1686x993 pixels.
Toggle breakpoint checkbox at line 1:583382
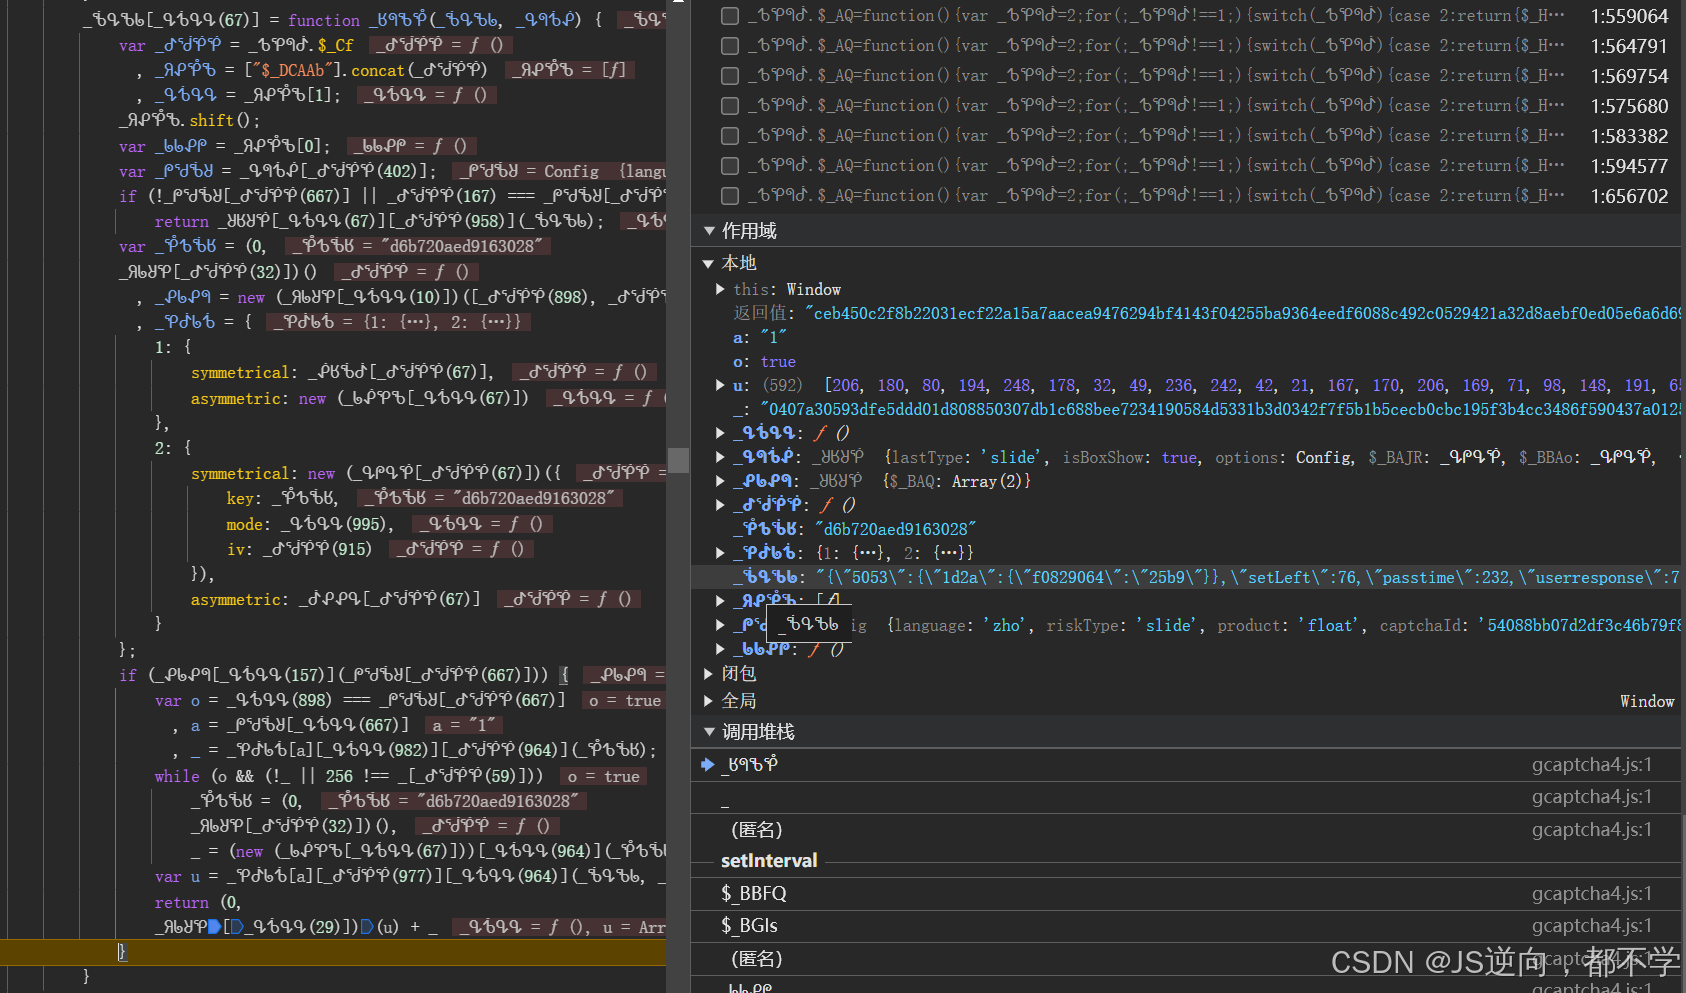[x=730, y=136]
